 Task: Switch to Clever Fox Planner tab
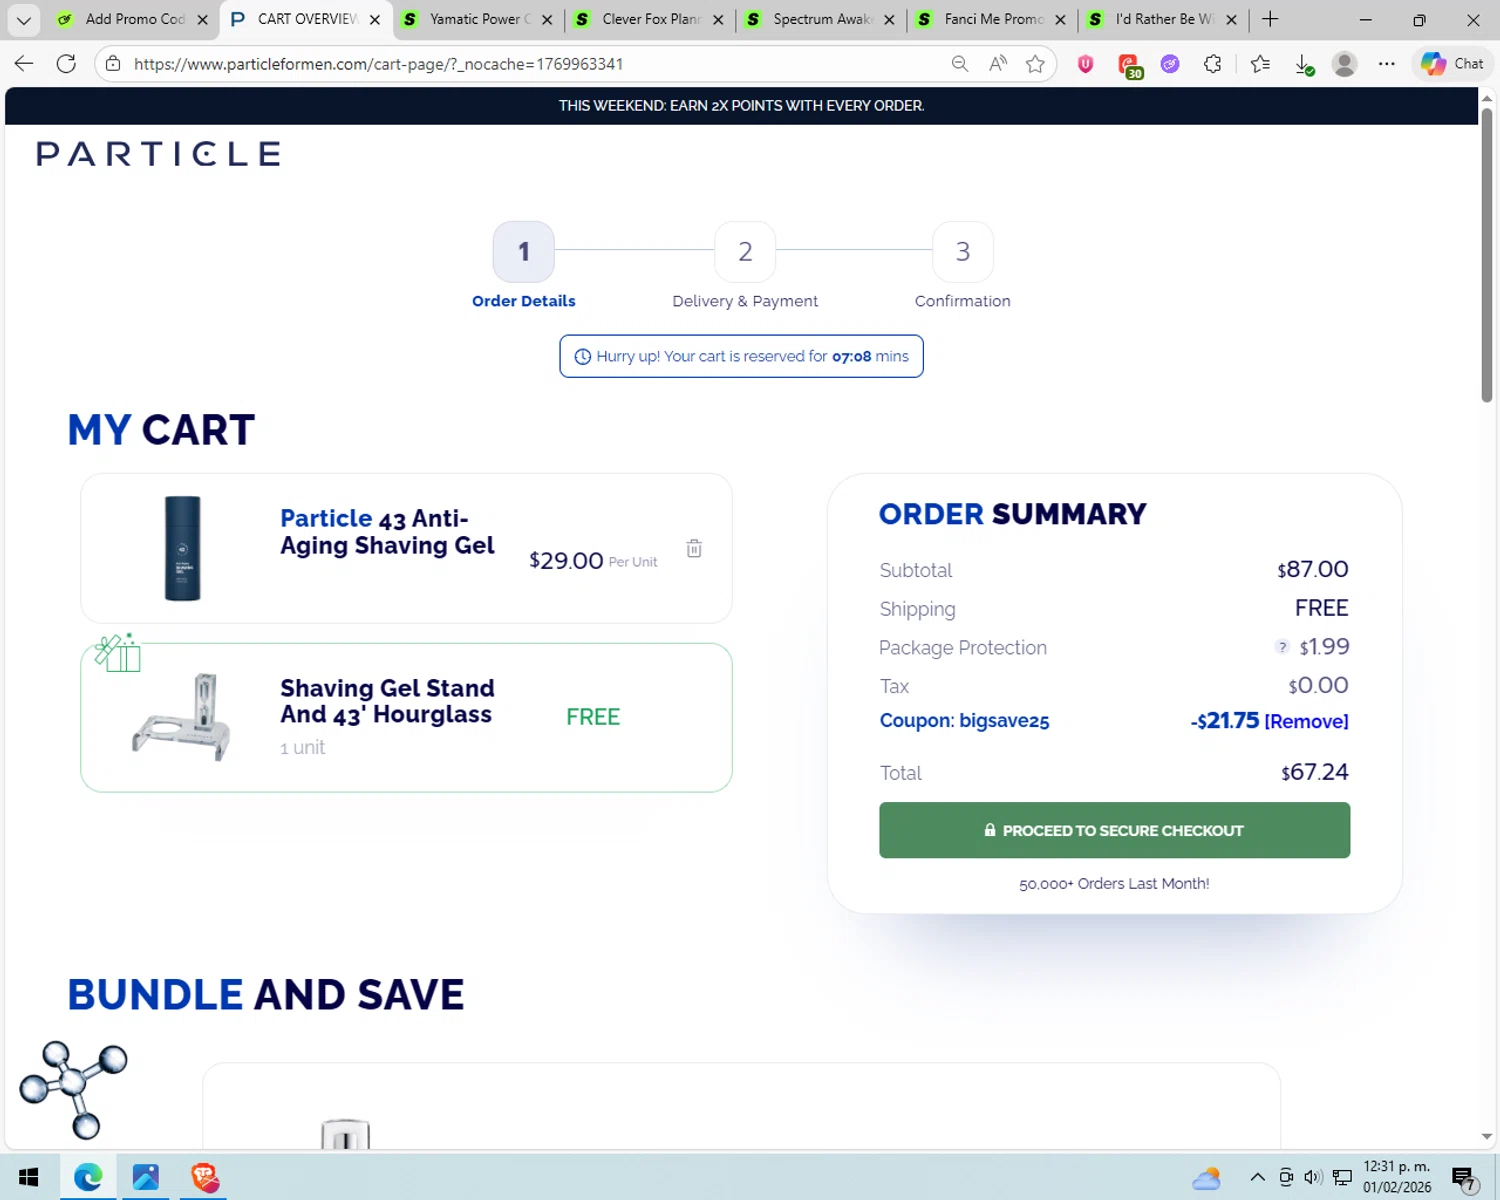click(x=651, y=19)
